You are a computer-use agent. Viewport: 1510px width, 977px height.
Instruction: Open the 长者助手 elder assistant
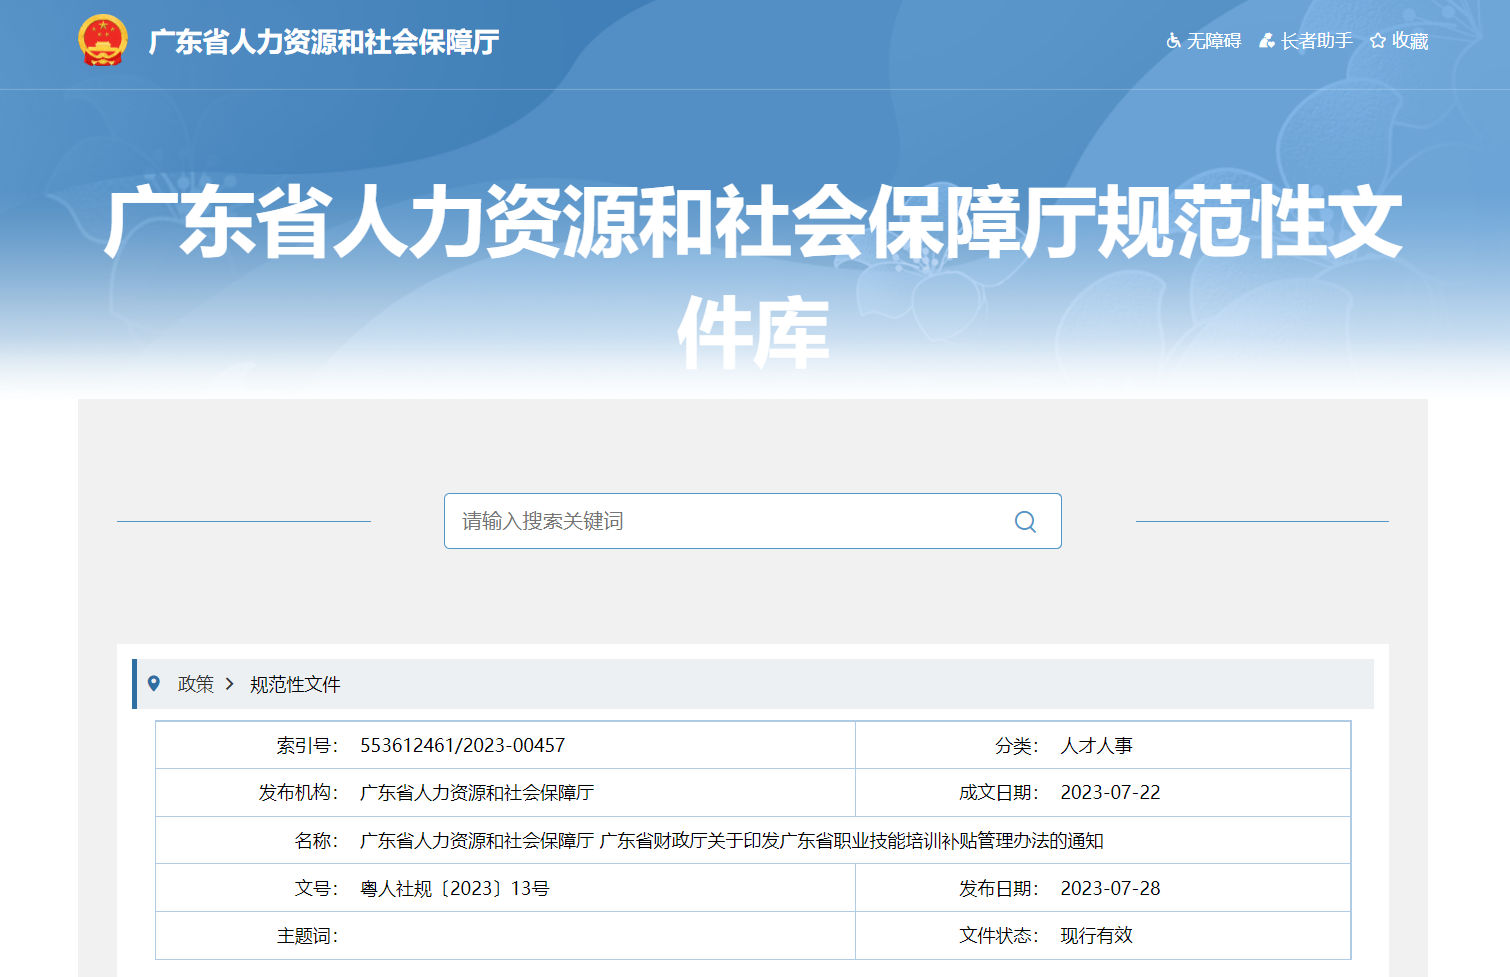(1305, 41)
